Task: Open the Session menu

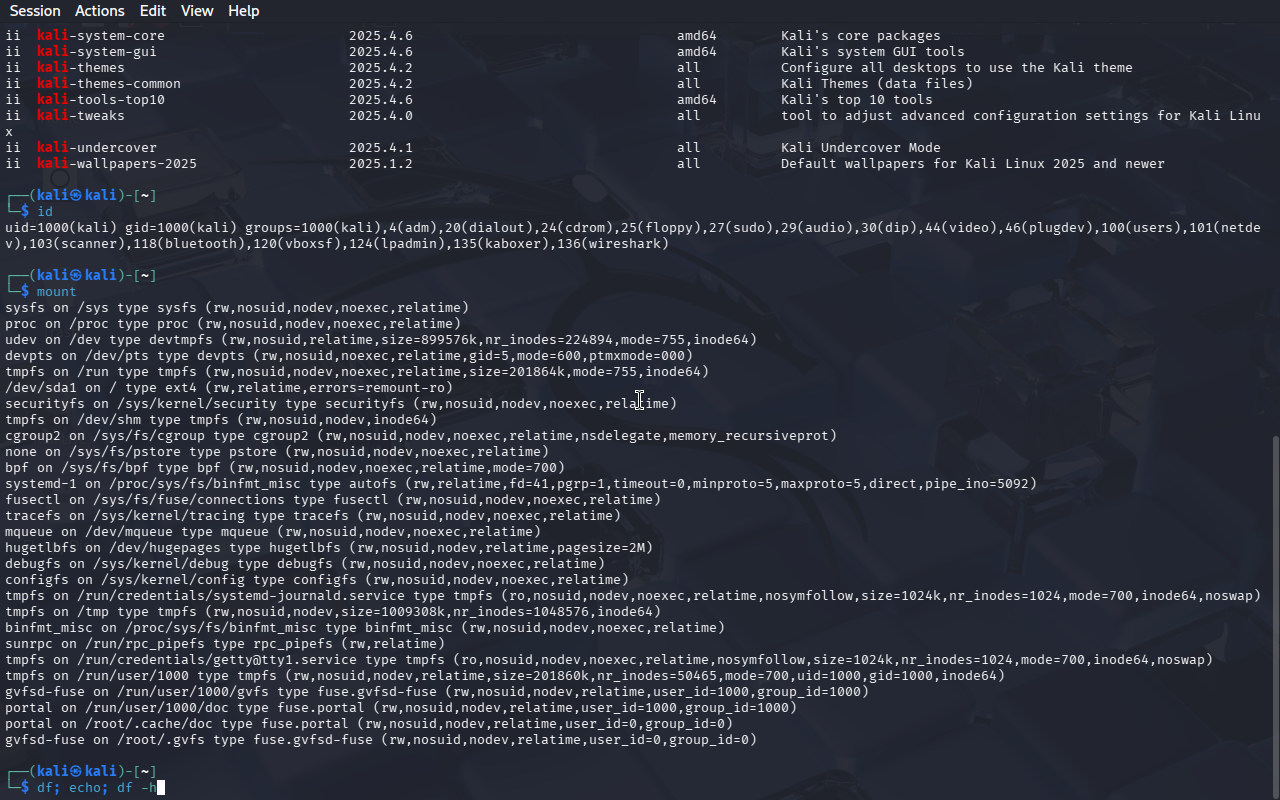Action: tap(34, 11)
